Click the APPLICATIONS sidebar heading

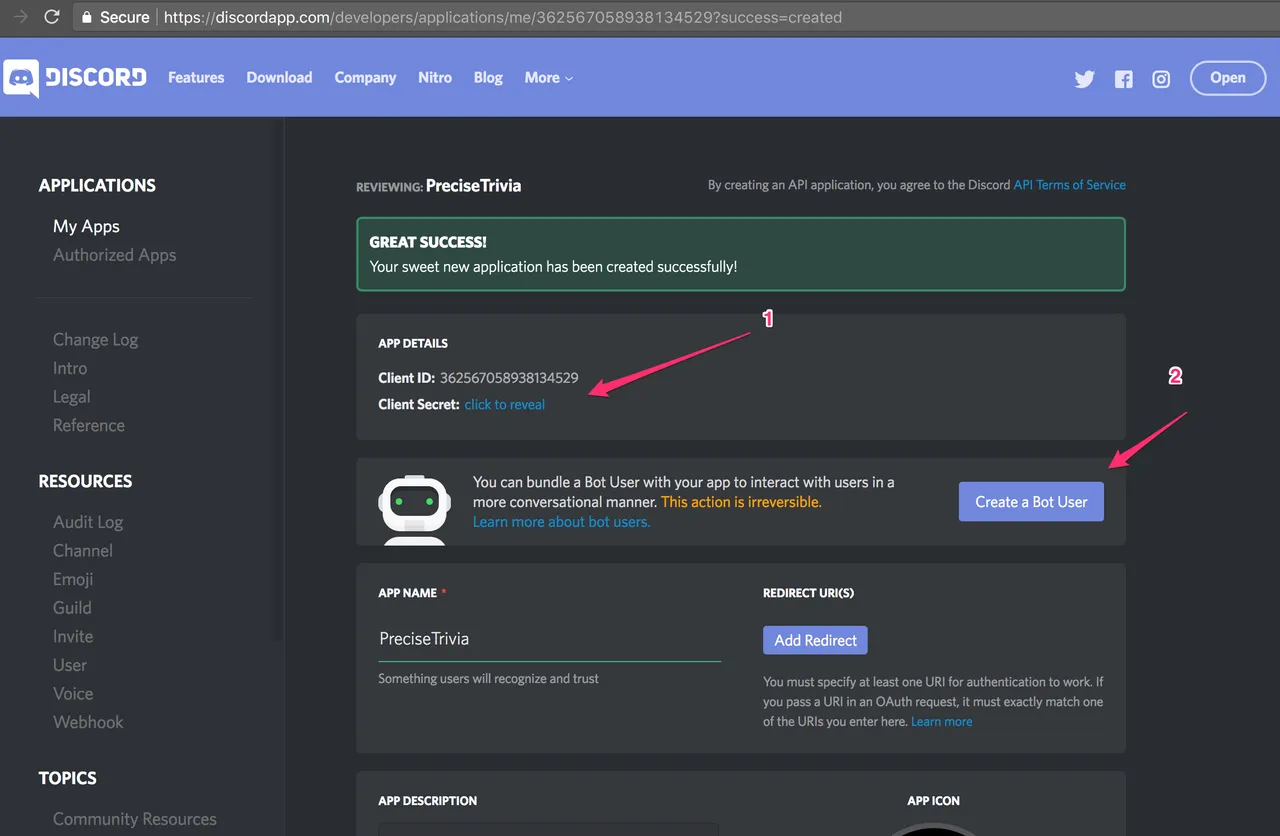[97, 185]
